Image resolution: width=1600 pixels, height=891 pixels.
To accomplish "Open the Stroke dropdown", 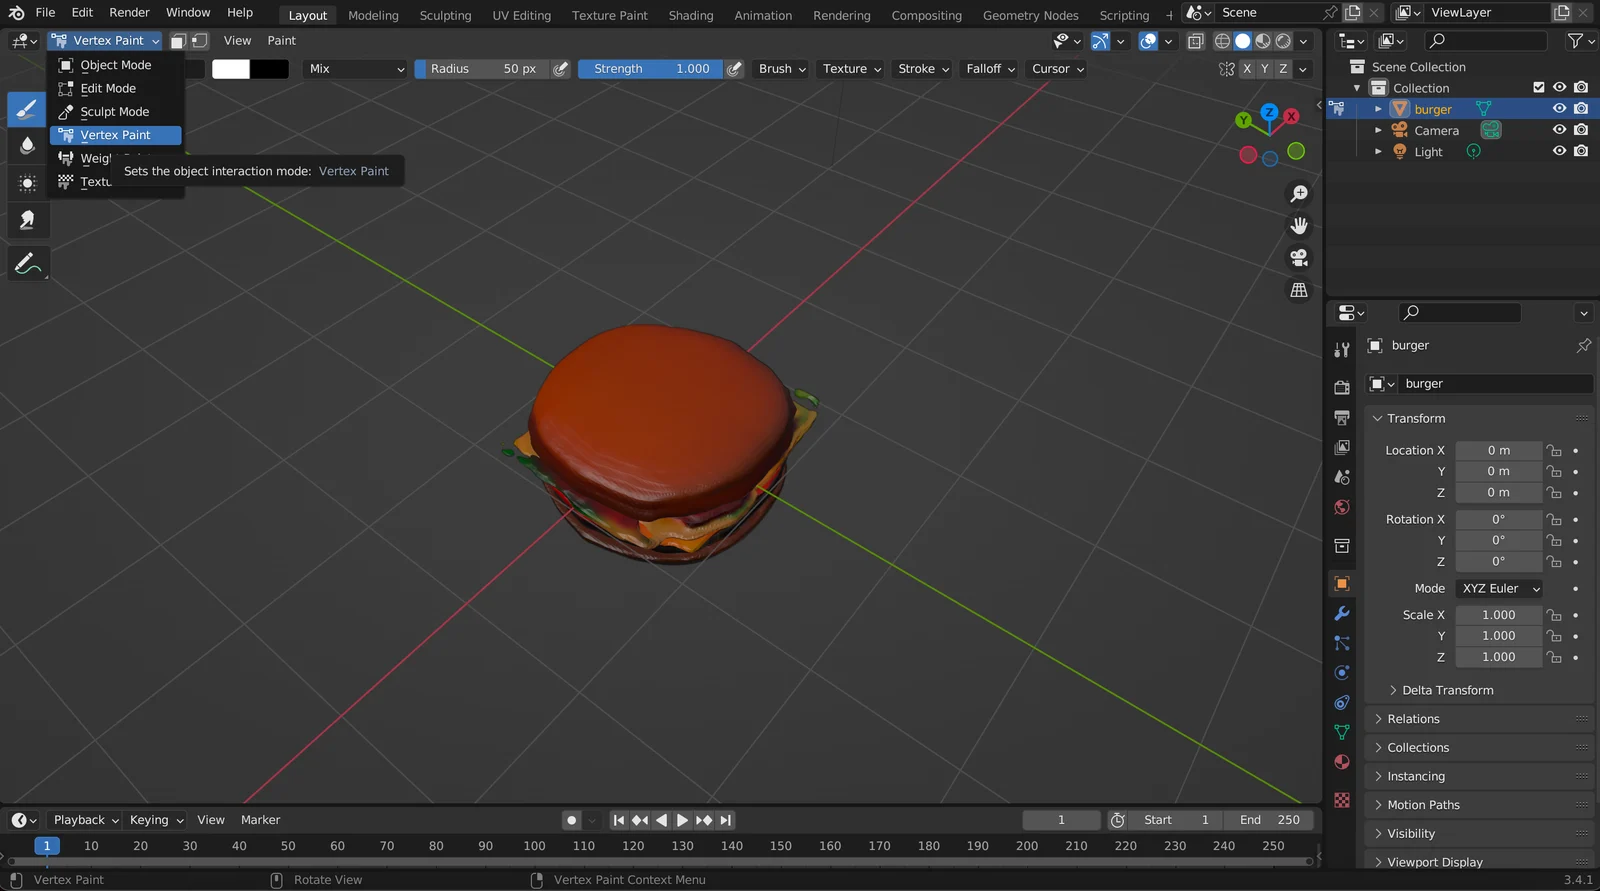I will (x=923, y=69).
